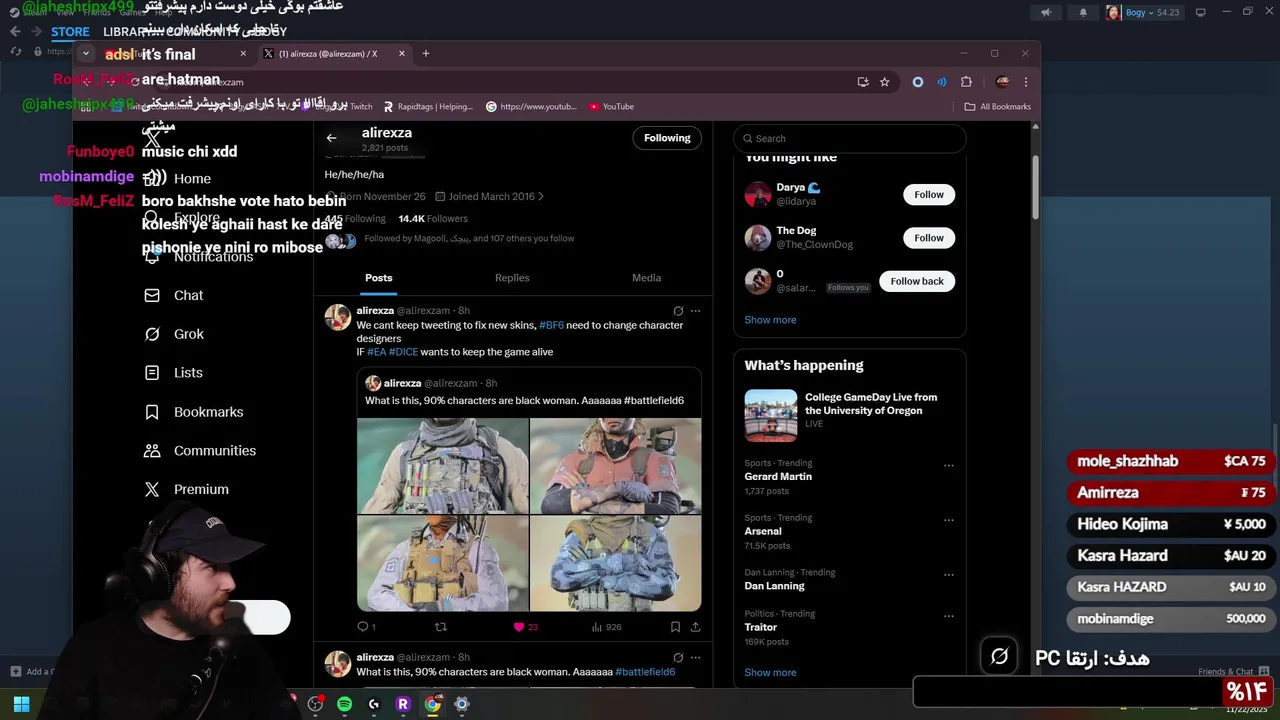
Task: Open the All Bookmarks folder
Action: click(x=997, y=106)
